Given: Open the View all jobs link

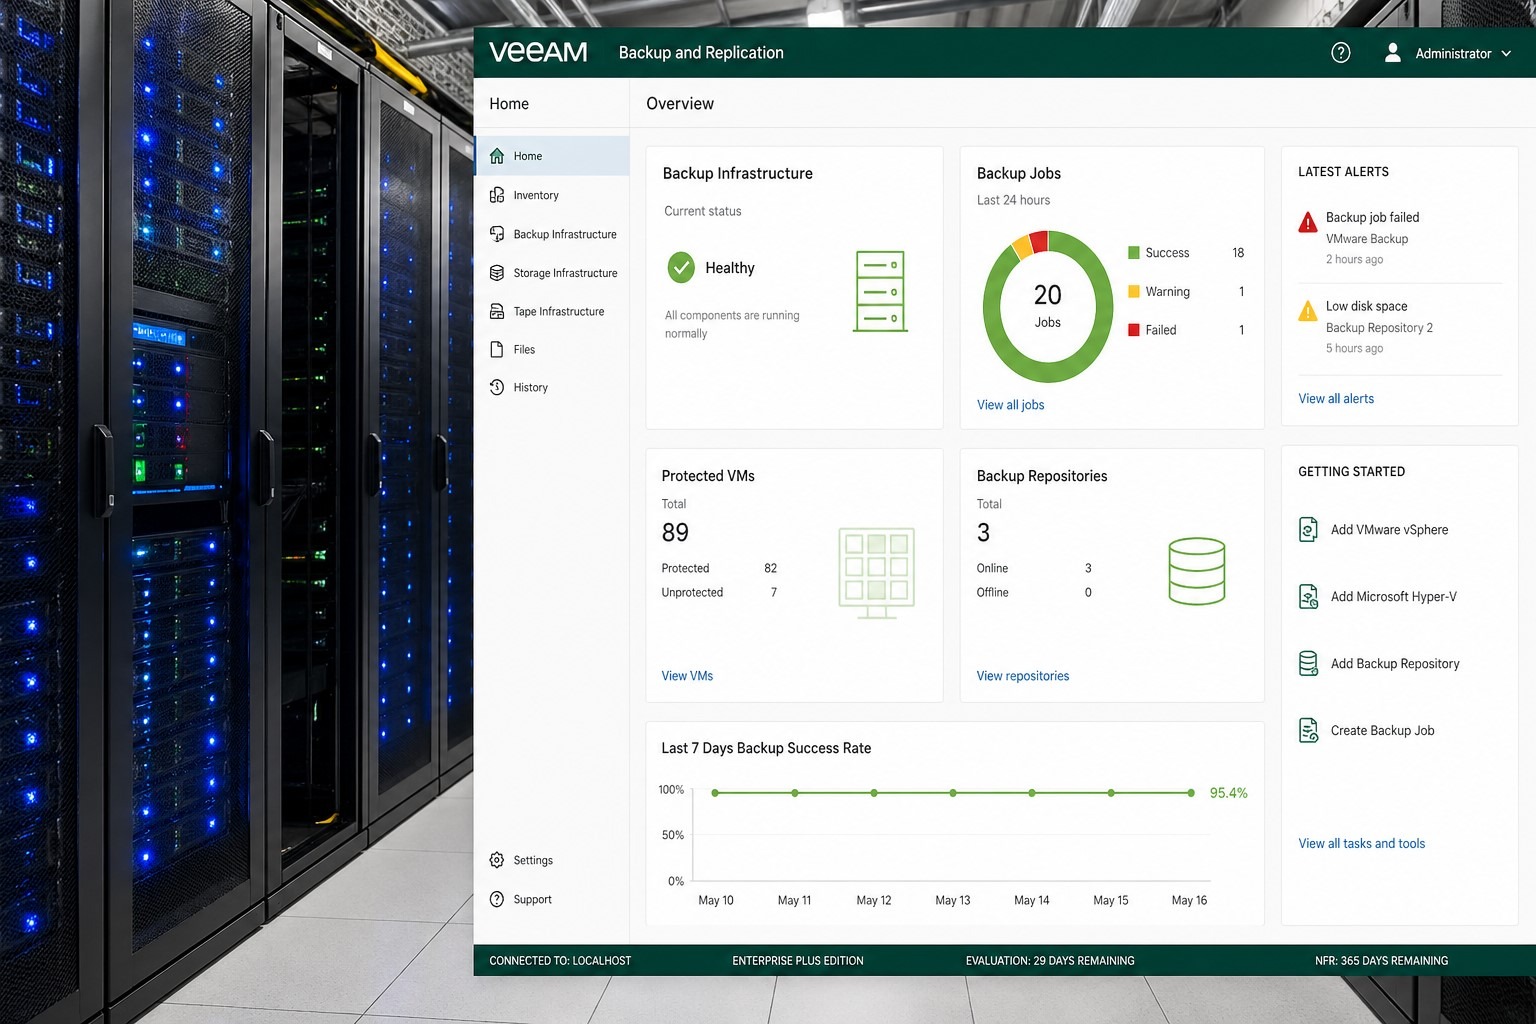Looking at the screenshot, I should point(1010,405).
